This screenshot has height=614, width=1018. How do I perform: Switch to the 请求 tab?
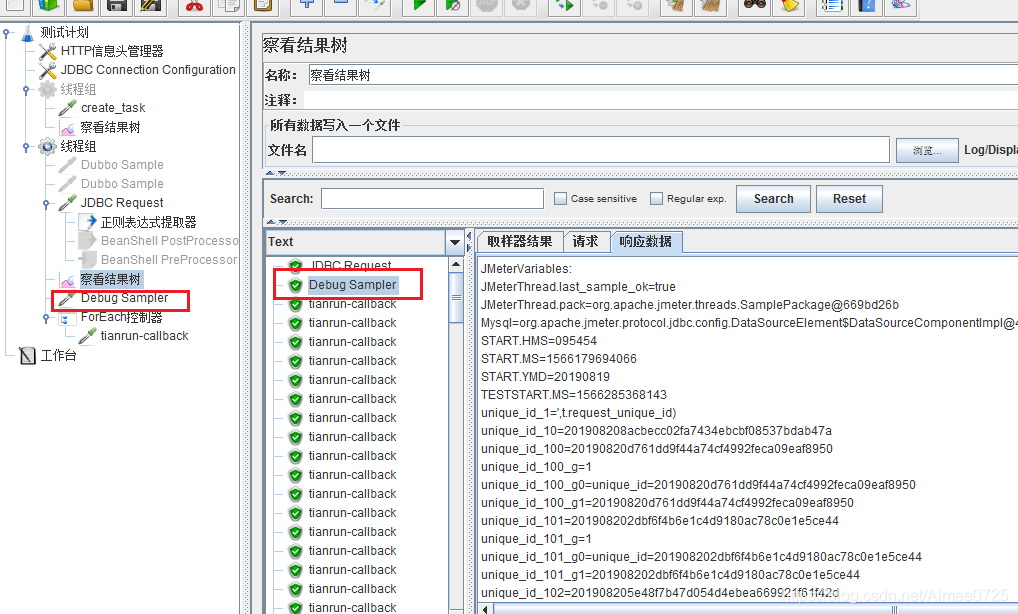[x=586, y=241]
